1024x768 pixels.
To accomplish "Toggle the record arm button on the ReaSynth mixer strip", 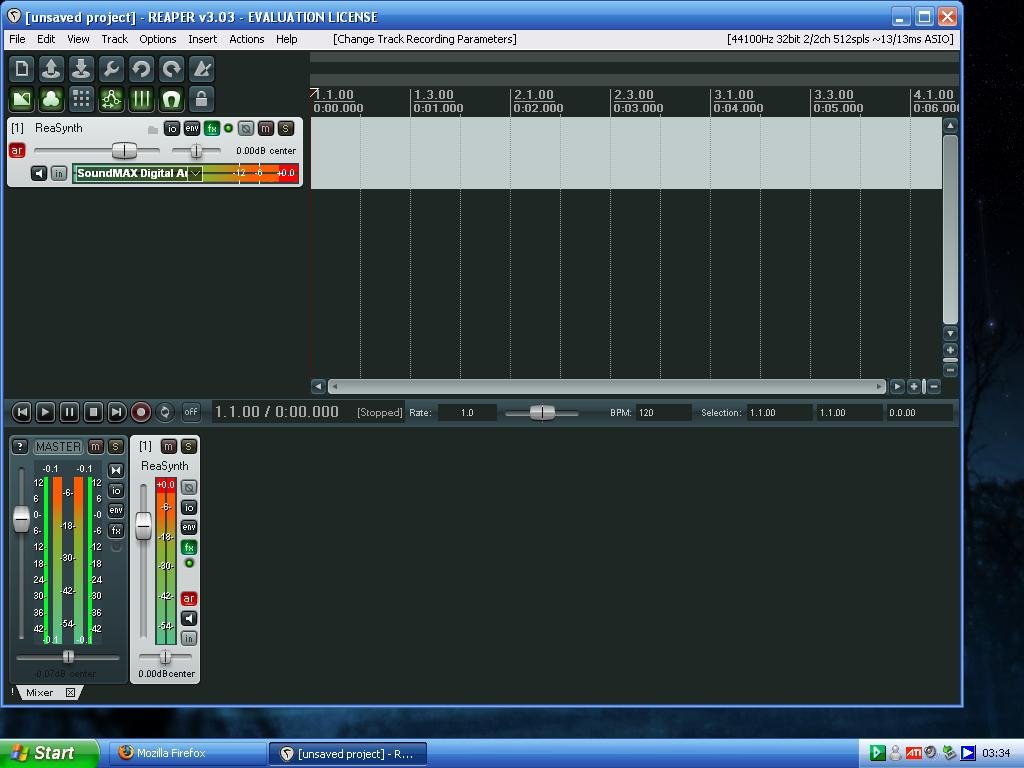I will click(189, 598).
